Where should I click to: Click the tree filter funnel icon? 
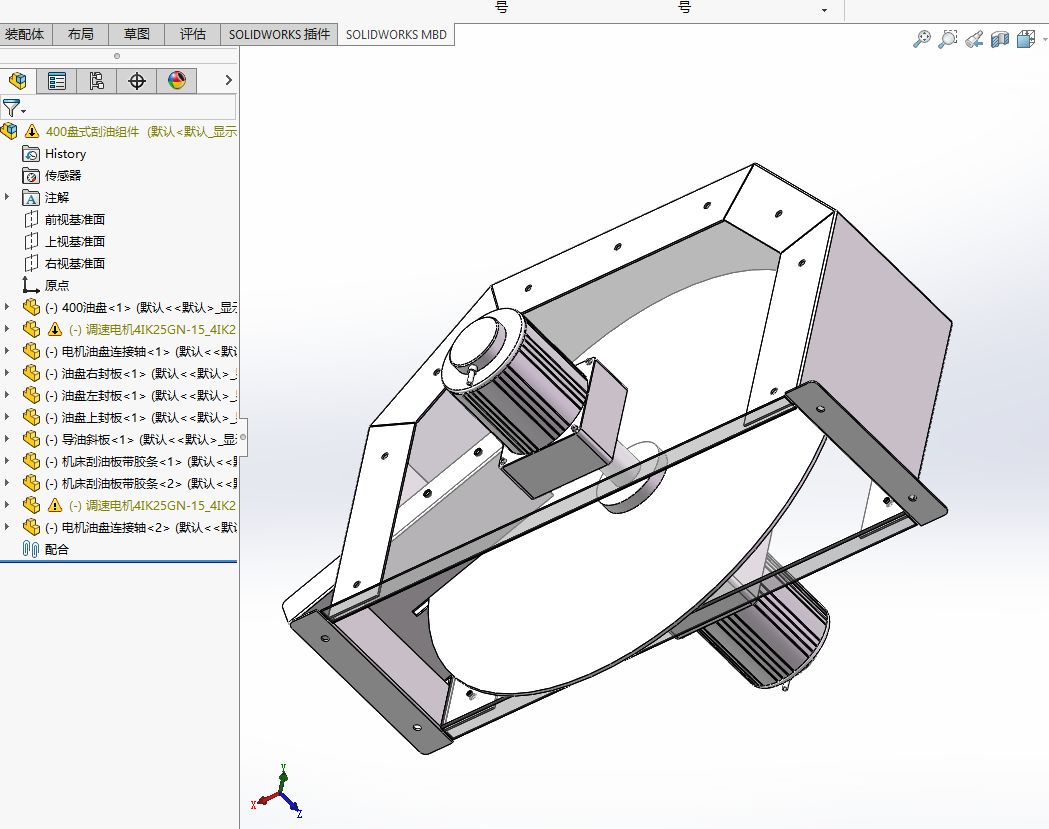(x=11, y=108)
